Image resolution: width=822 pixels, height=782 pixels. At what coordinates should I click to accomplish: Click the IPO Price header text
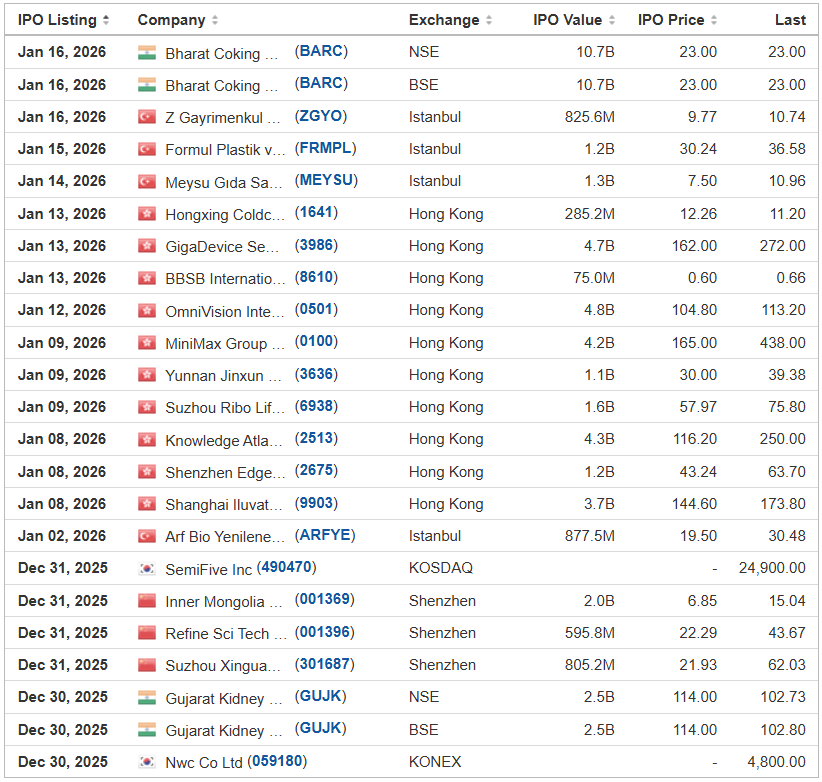670,20
